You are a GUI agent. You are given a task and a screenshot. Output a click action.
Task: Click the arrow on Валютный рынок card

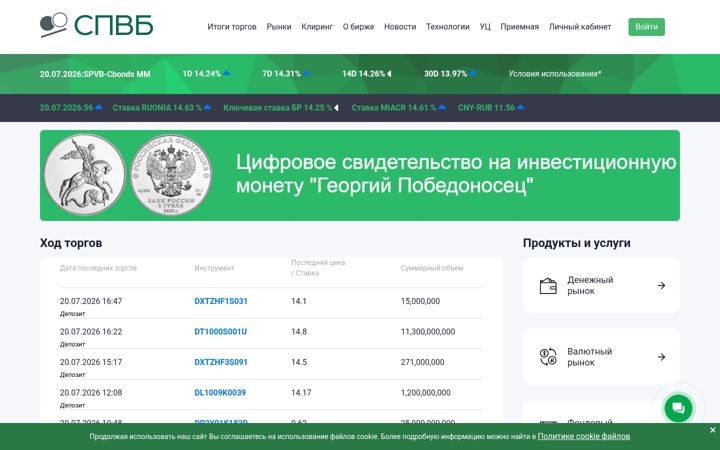click(661, 357)
